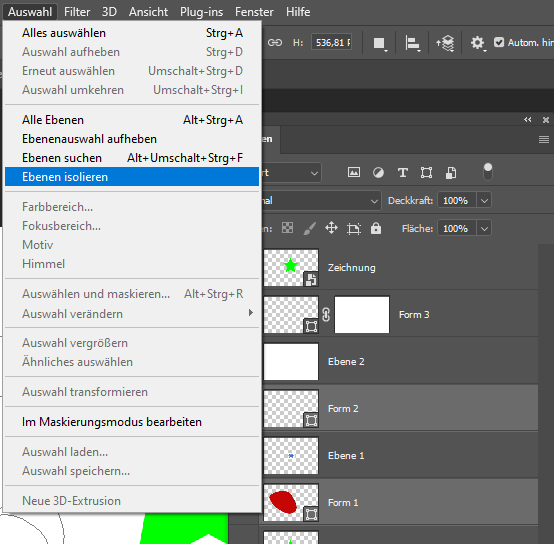
Task: Open the gear settings options
Action: click(478, 43)
